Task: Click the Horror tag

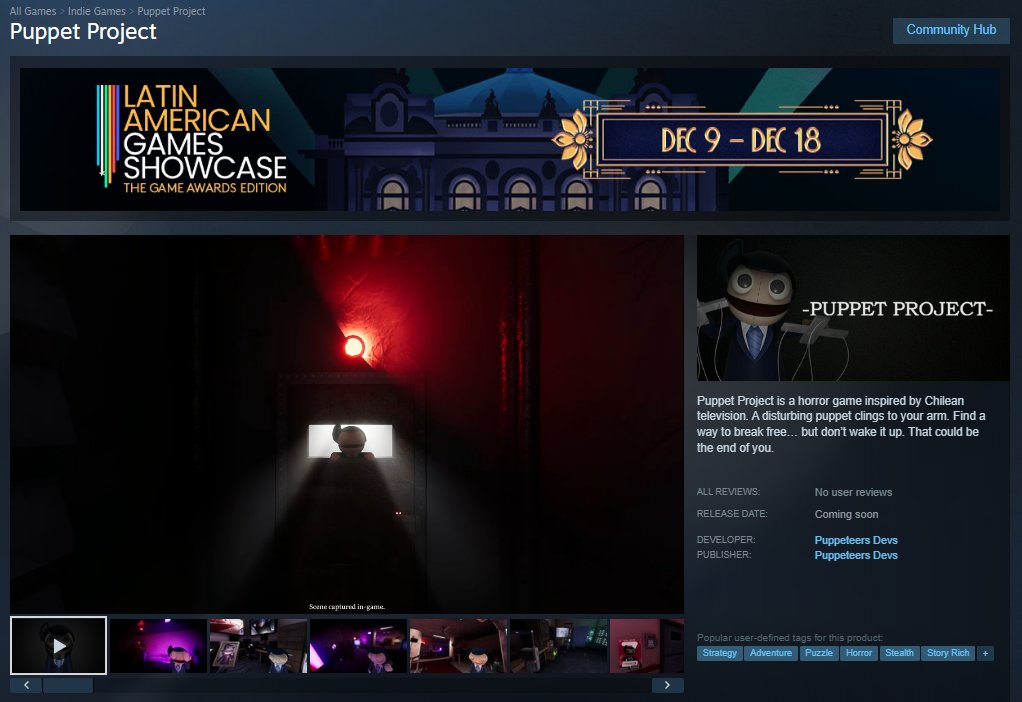Action: 859,653
